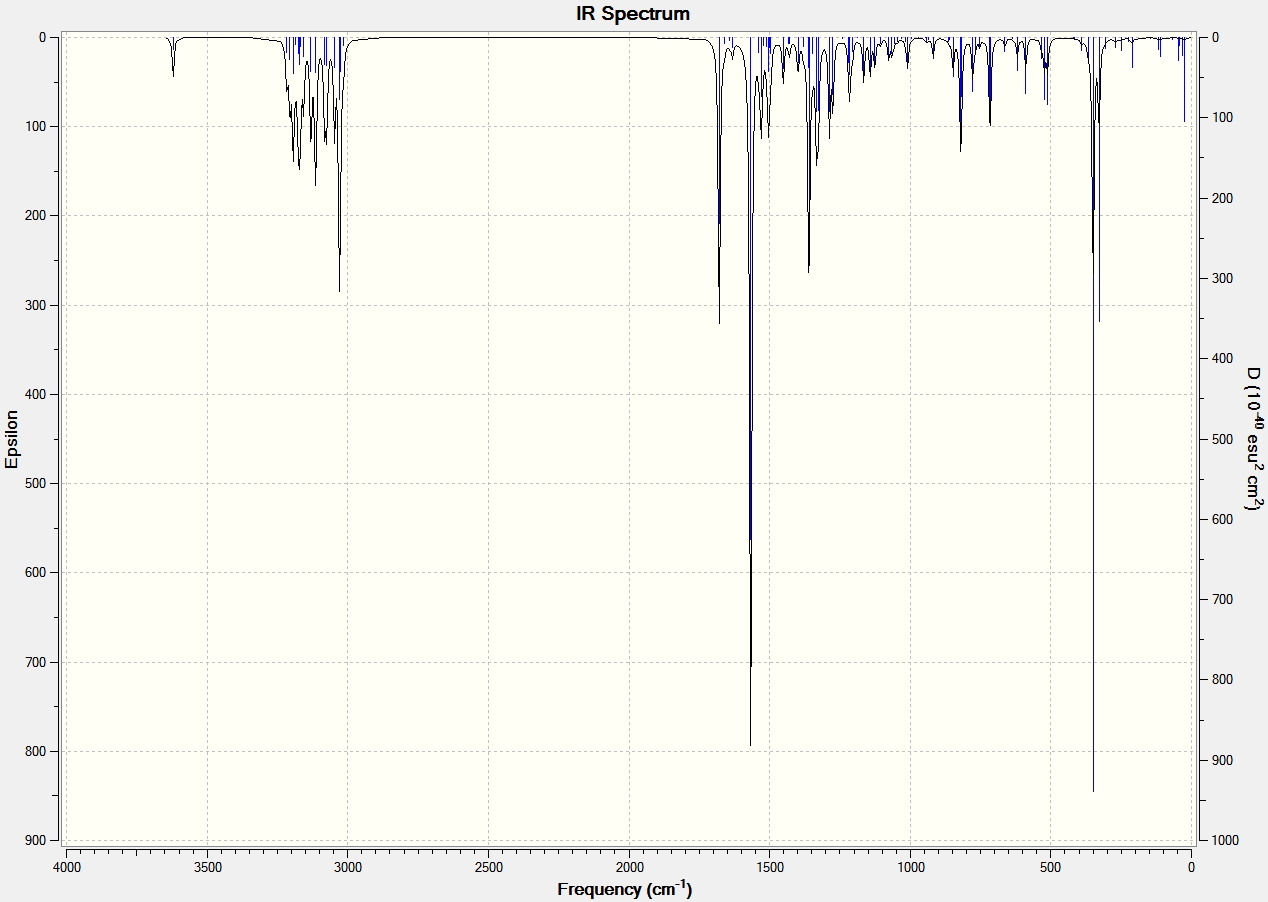Click the 2500 frequency axis tick label

[488, 867]
